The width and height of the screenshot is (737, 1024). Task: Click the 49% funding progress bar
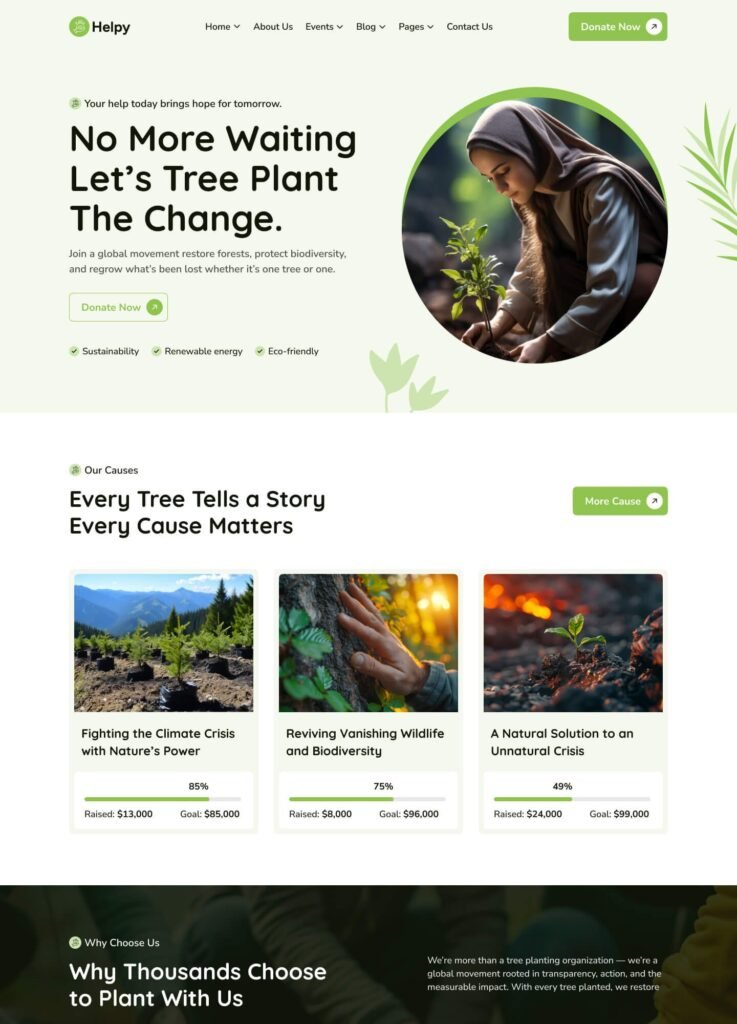click(x=572, y=799)
